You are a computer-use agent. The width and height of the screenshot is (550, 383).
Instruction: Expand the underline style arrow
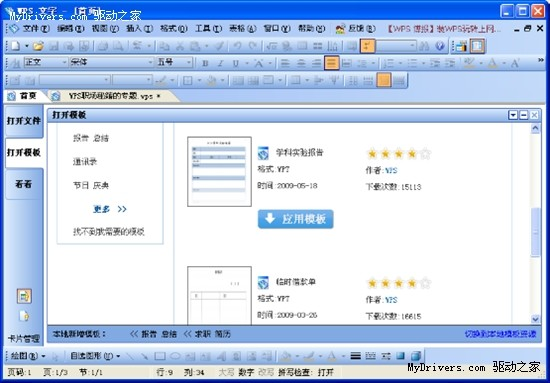(247, 63)
